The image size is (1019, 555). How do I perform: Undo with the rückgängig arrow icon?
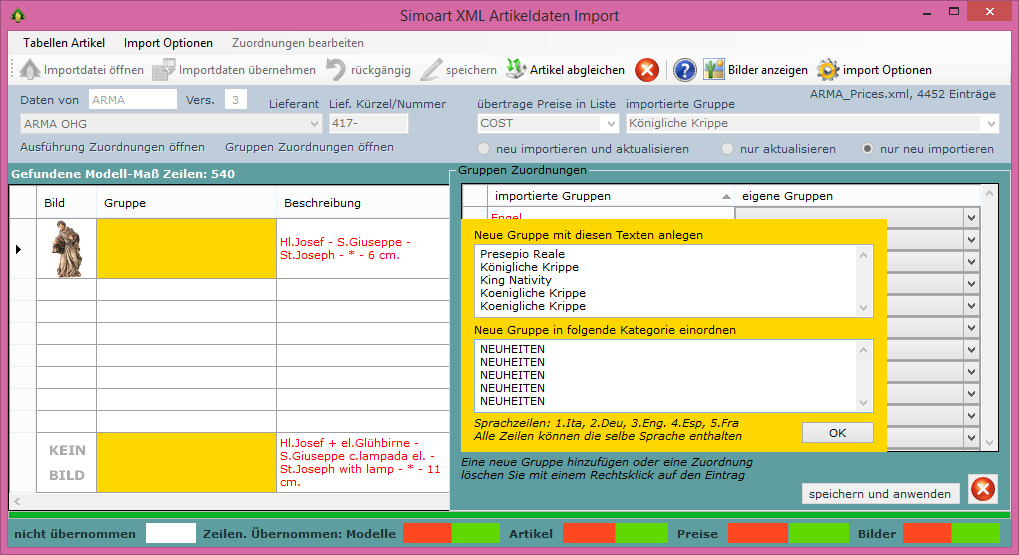[335, 70]
